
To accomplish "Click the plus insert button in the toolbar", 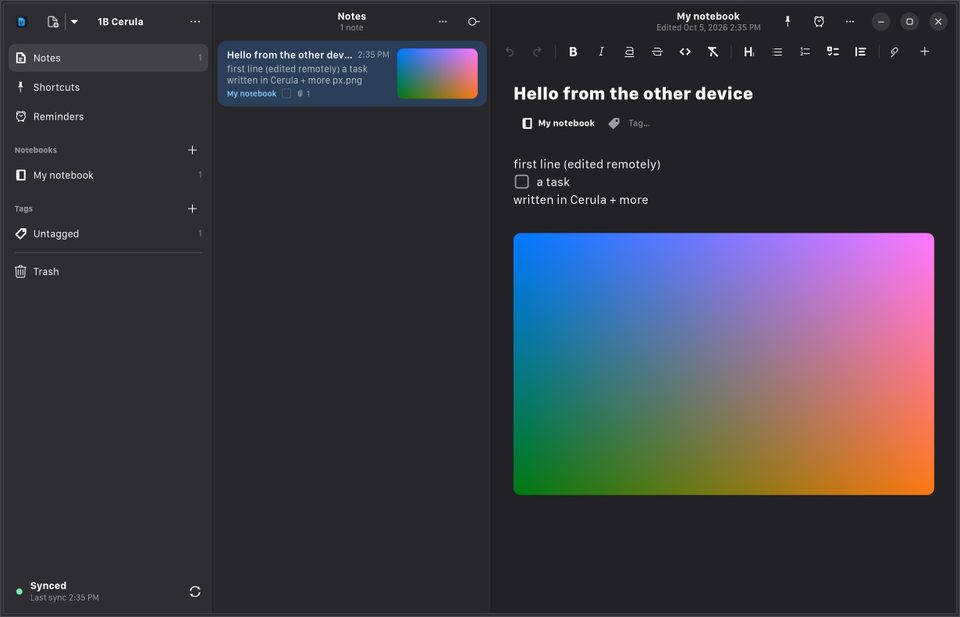I will click(924, 52).
